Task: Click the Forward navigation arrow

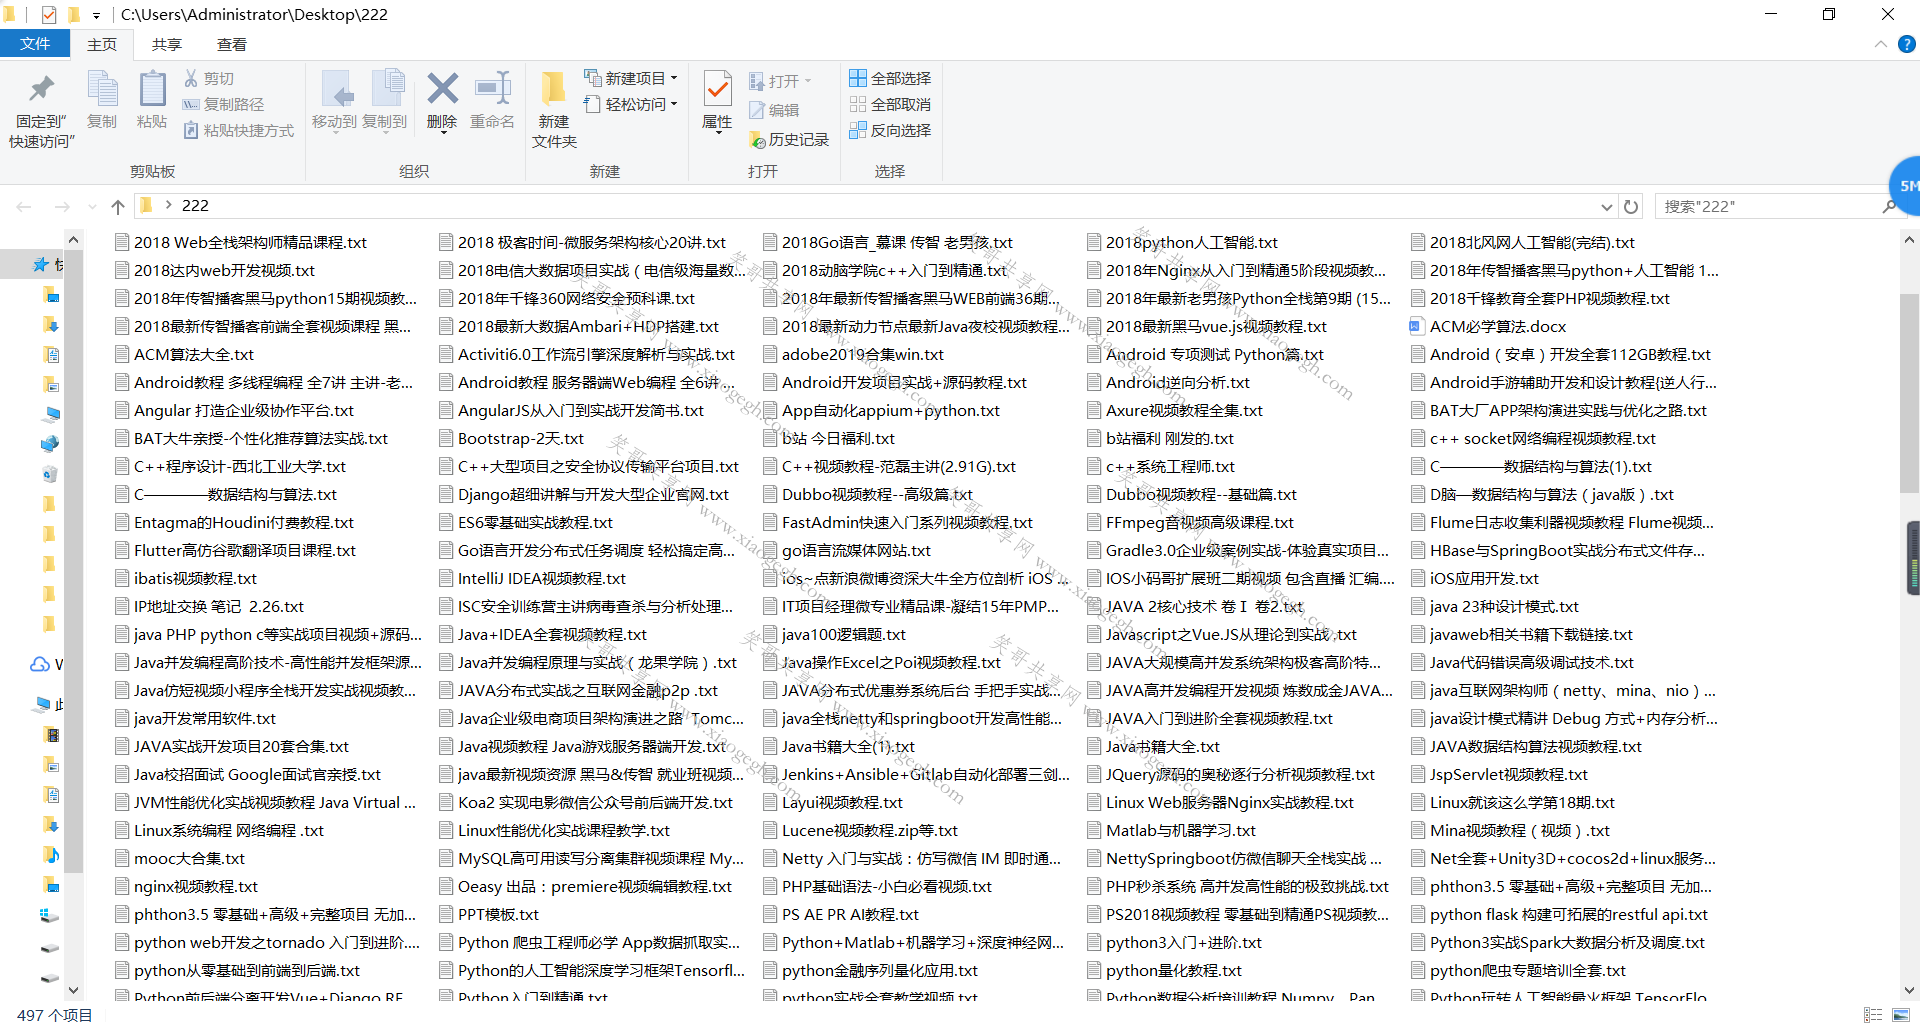Action: tap(62, 206)
